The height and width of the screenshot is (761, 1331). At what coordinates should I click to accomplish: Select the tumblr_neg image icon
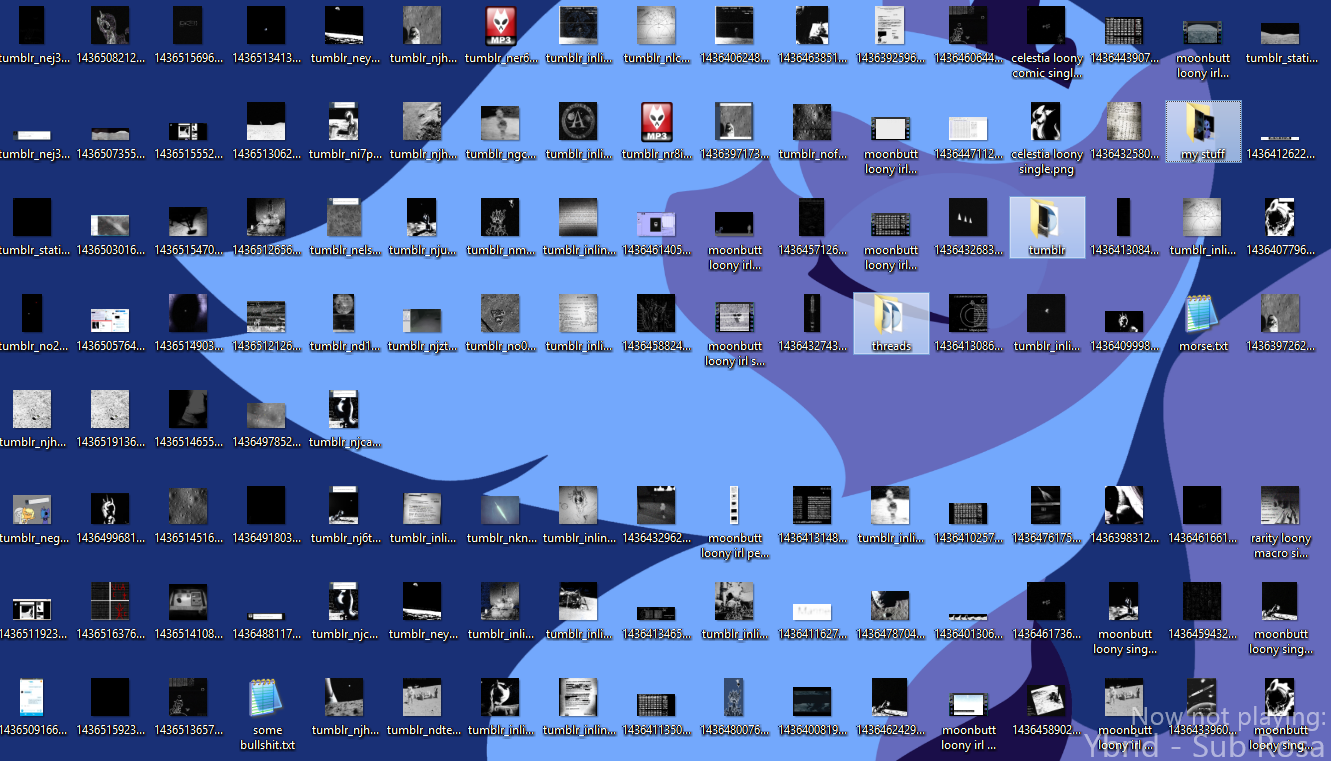pyautogui.click(x=33, y=508)
